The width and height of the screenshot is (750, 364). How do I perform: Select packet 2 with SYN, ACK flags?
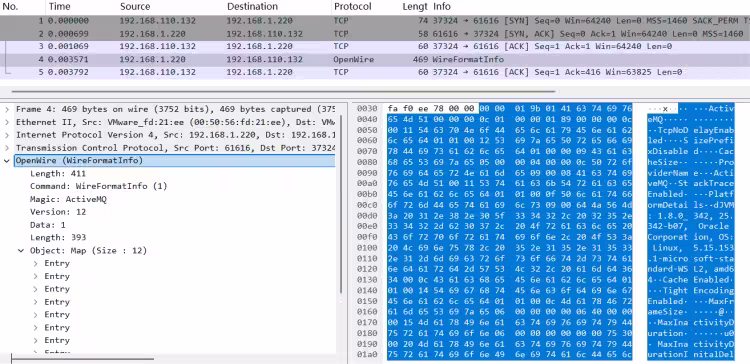coord(375,34)
